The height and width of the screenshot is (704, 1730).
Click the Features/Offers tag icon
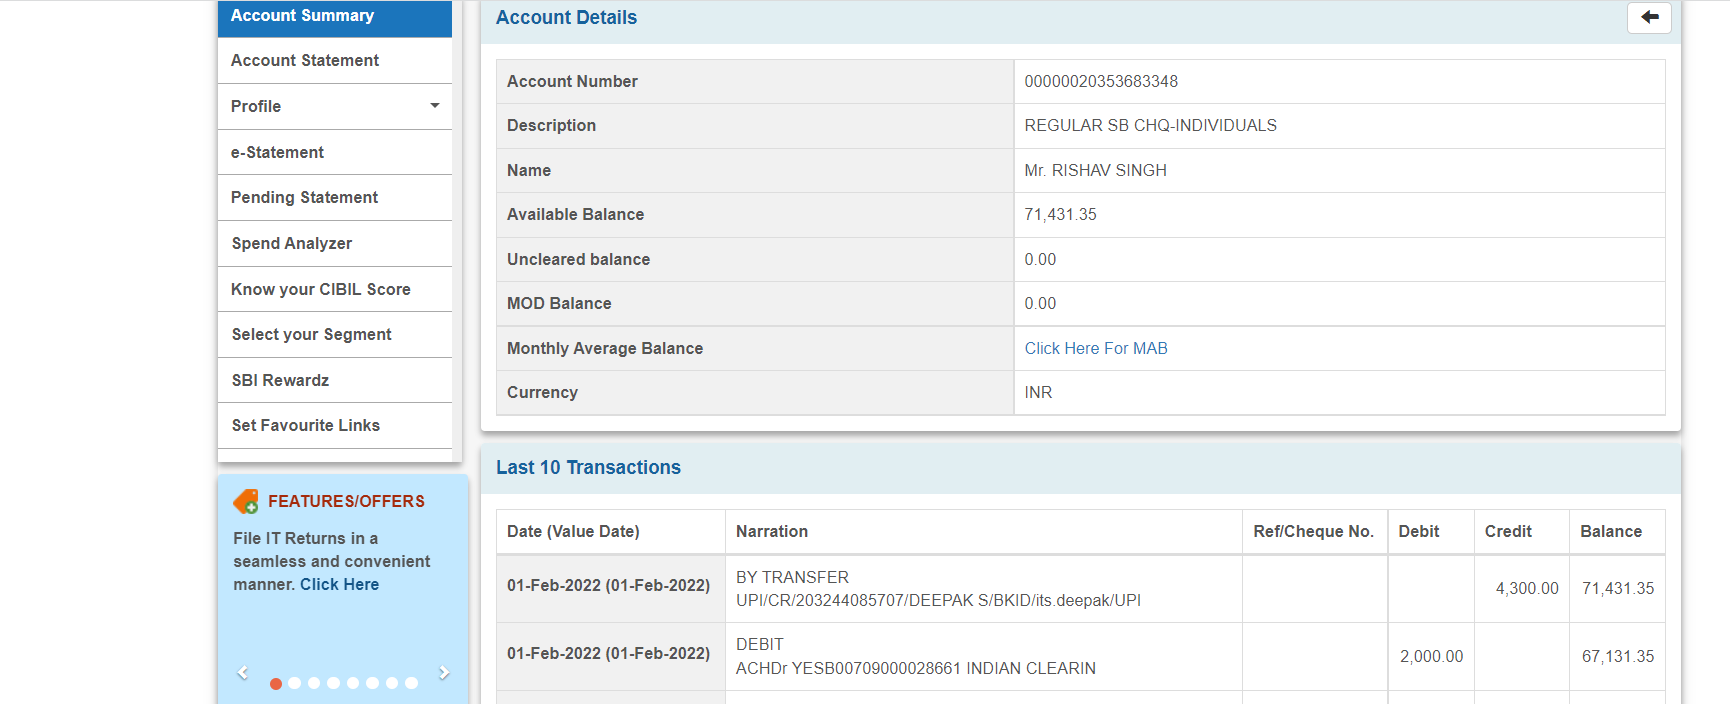(x=246, y=501)
